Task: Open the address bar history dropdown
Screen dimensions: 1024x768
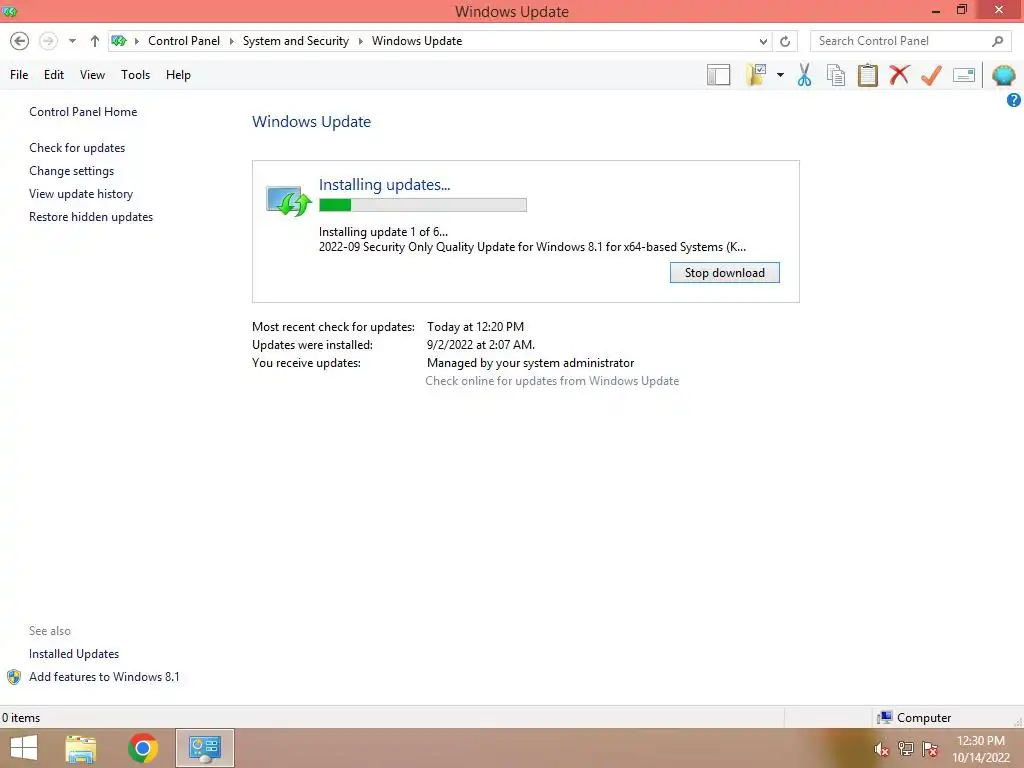Action: click(763, 41)
